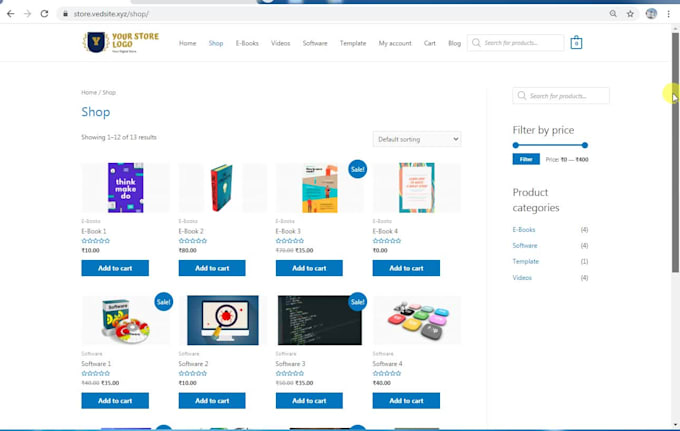
Task: Rate Software 1 using its stars
Action: click(x=95, y=373)
